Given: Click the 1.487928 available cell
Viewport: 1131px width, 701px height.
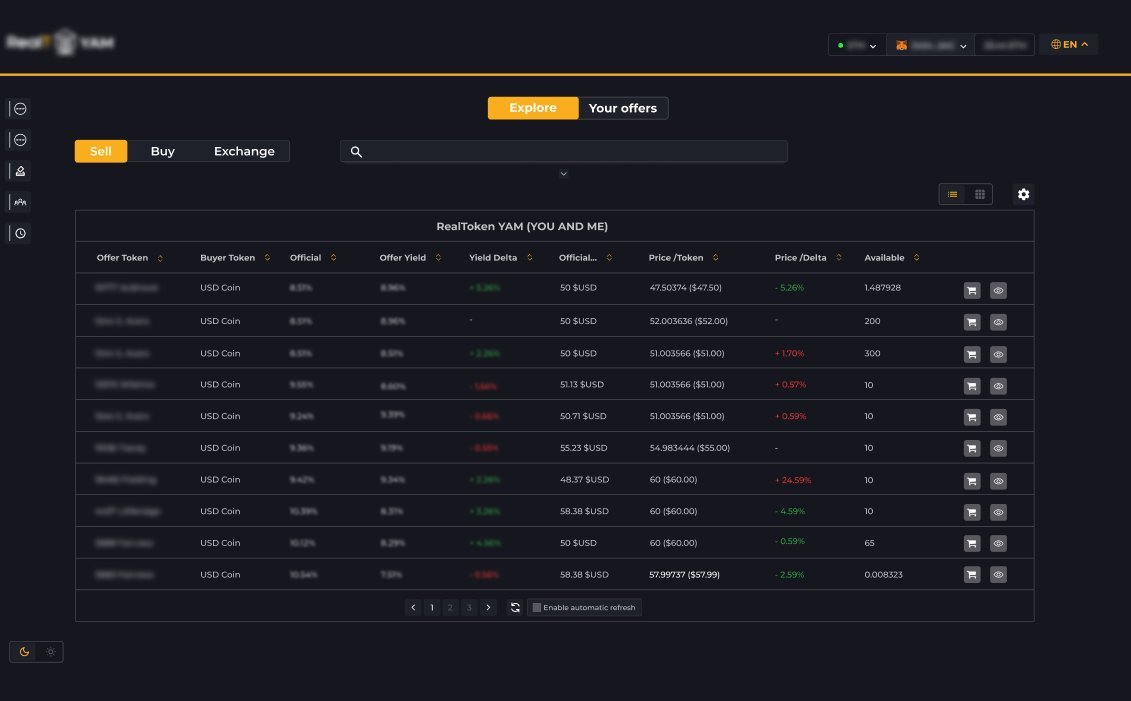Looking at the screenshot, I should point(882,288).
